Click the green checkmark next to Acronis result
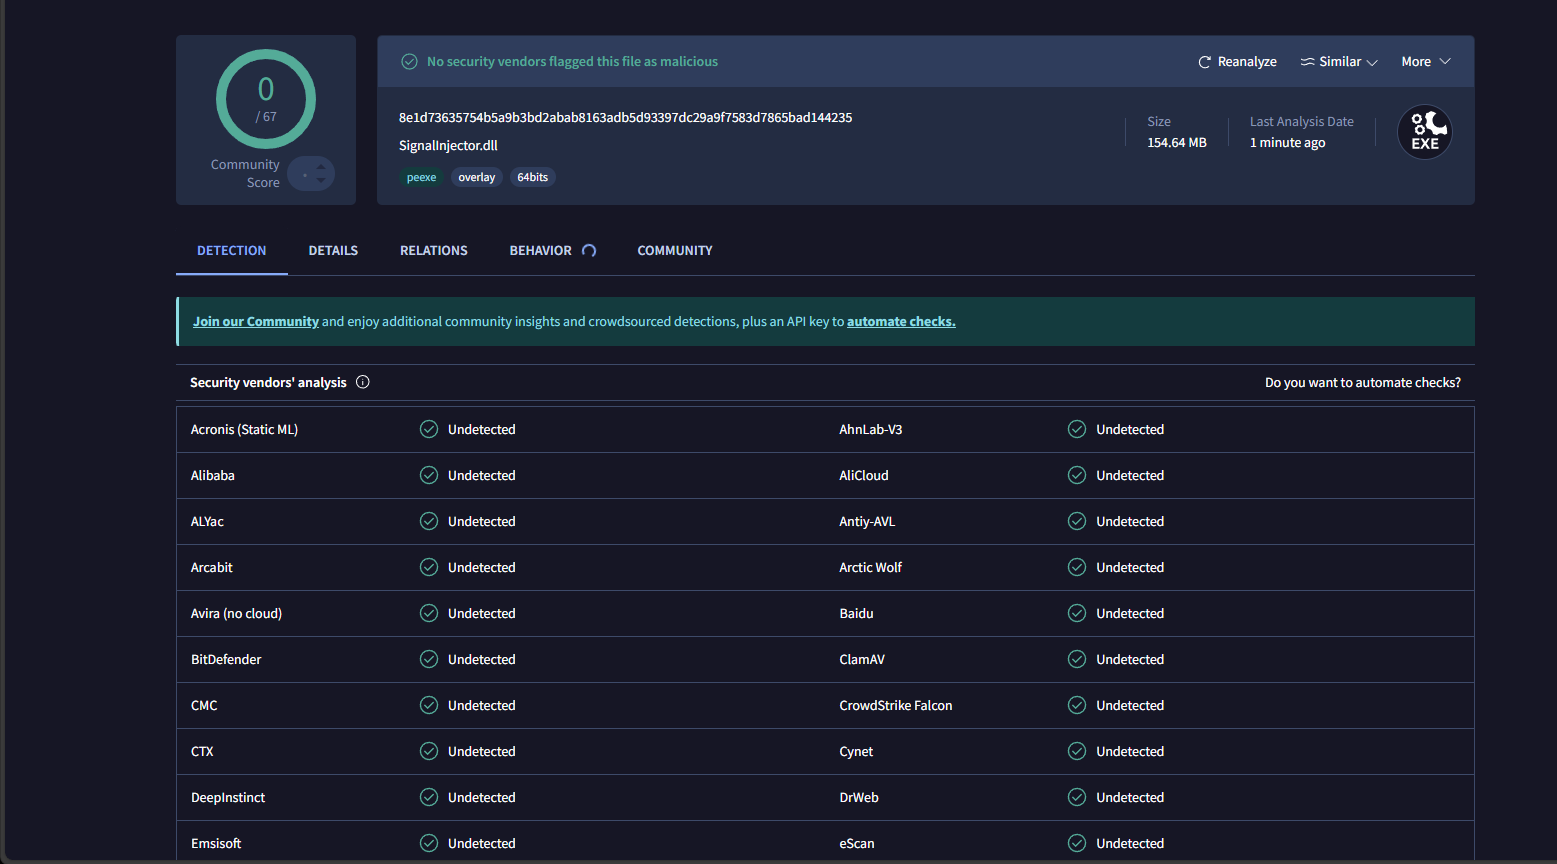This screenshot has width=1557, height=864. [428, 429]
